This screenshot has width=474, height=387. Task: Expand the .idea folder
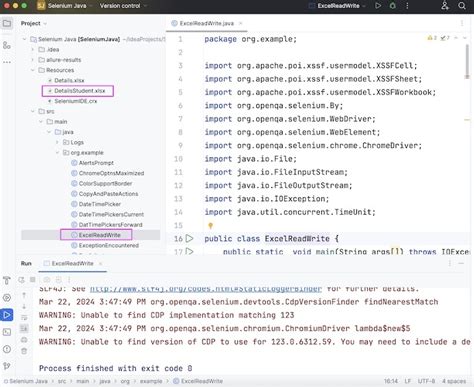33,50
